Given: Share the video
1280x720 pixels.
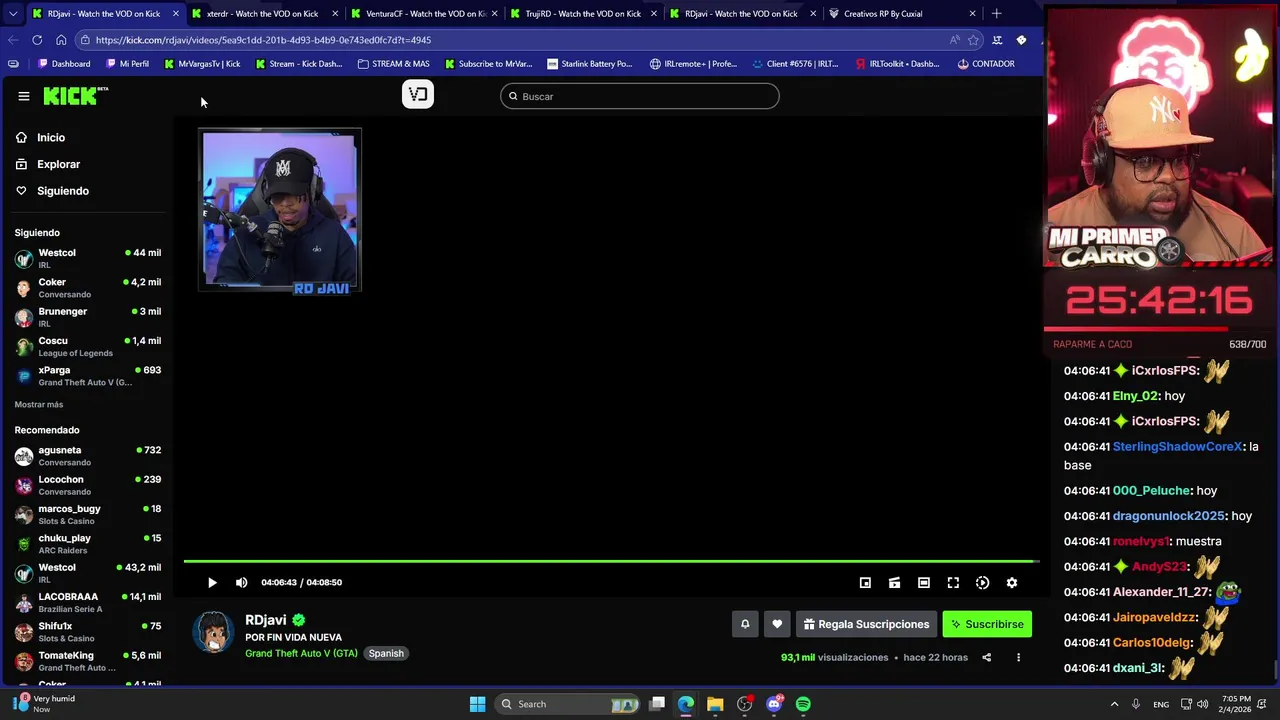Looking at the screenshot, I should 986,657.
